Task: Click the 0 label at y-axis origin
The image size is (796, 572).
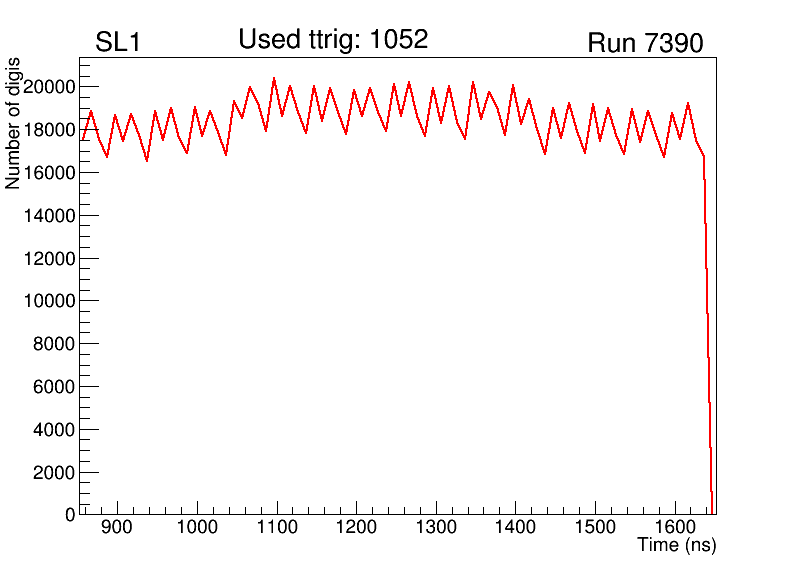Action: coord(70,515)
